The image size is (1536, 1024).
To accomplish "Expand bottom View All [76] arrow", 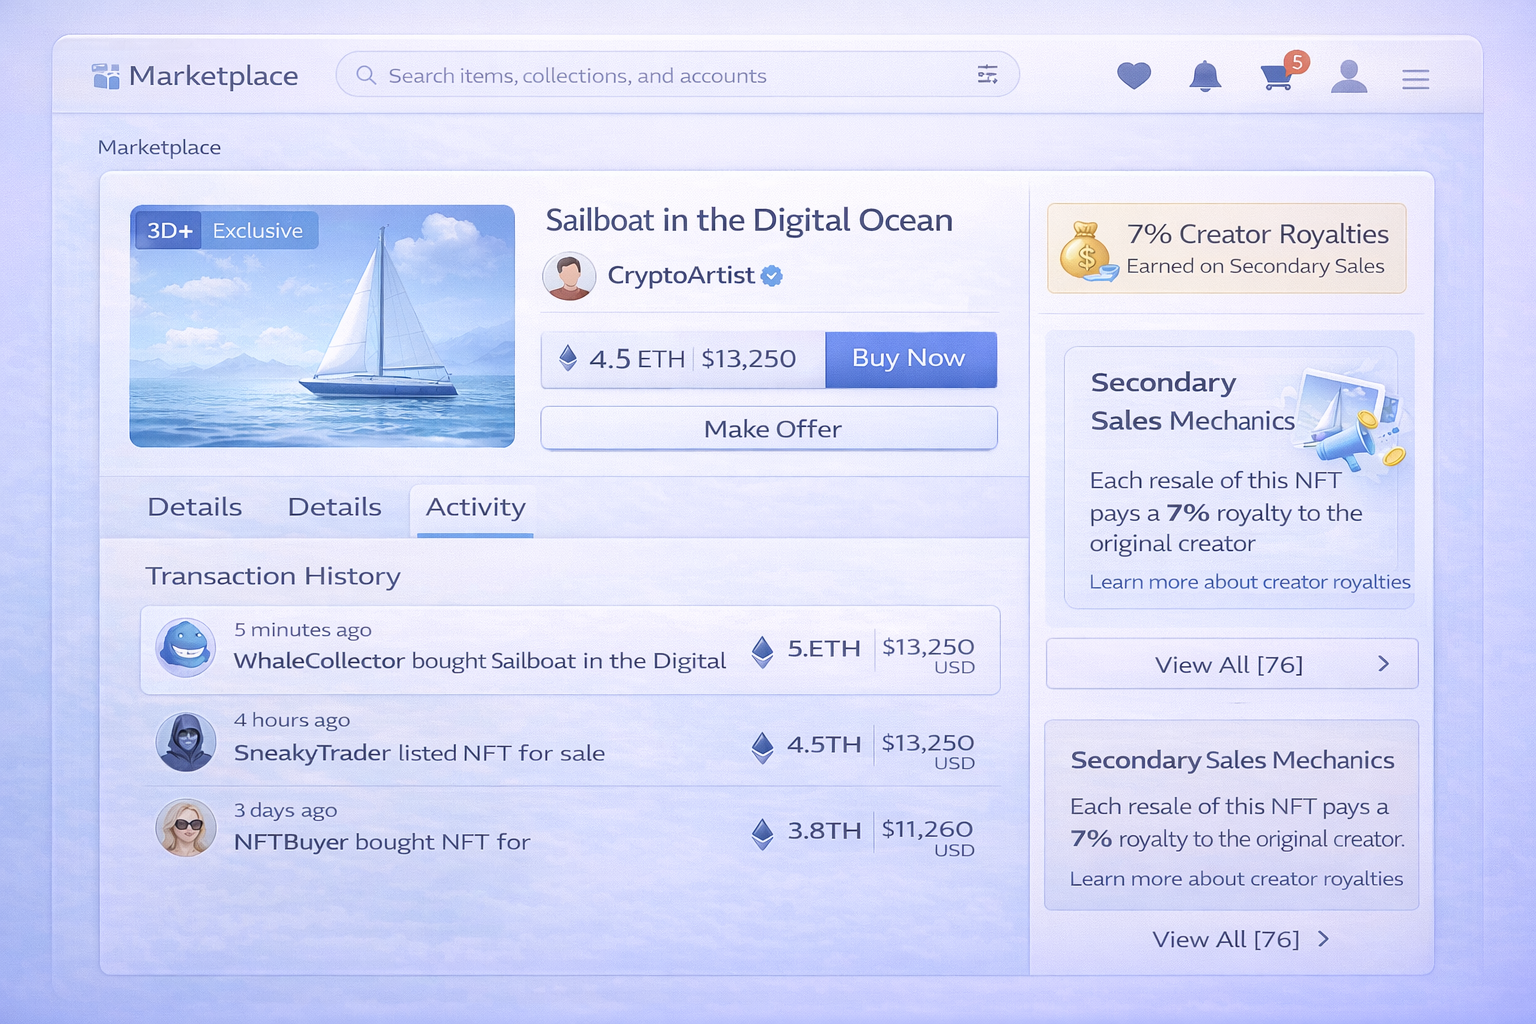I will click(x=1323, y=939).
